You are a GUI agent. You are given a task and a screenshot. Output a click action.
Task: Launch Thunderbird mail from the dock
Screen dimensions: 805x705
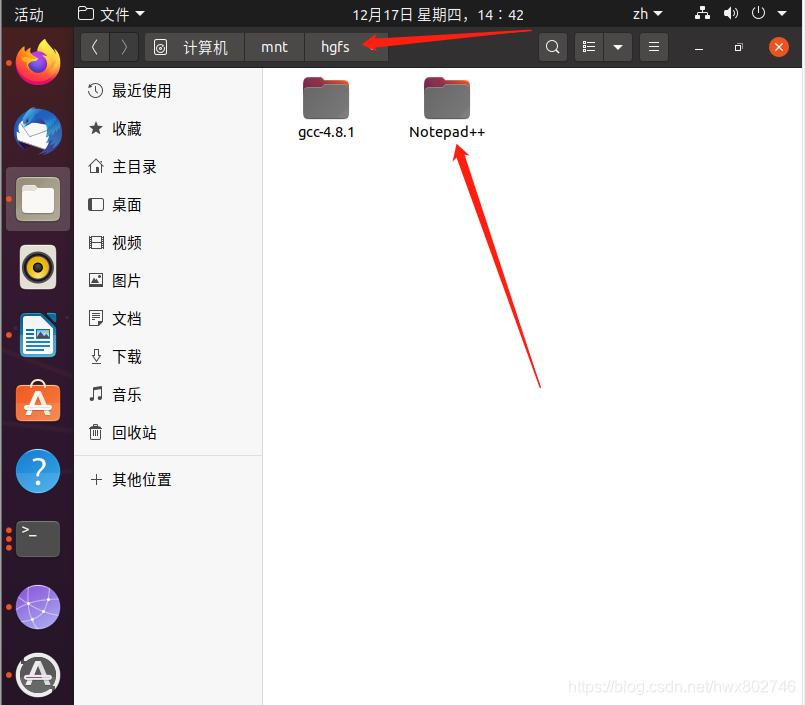pyautogui.click(x=37, y=131)
